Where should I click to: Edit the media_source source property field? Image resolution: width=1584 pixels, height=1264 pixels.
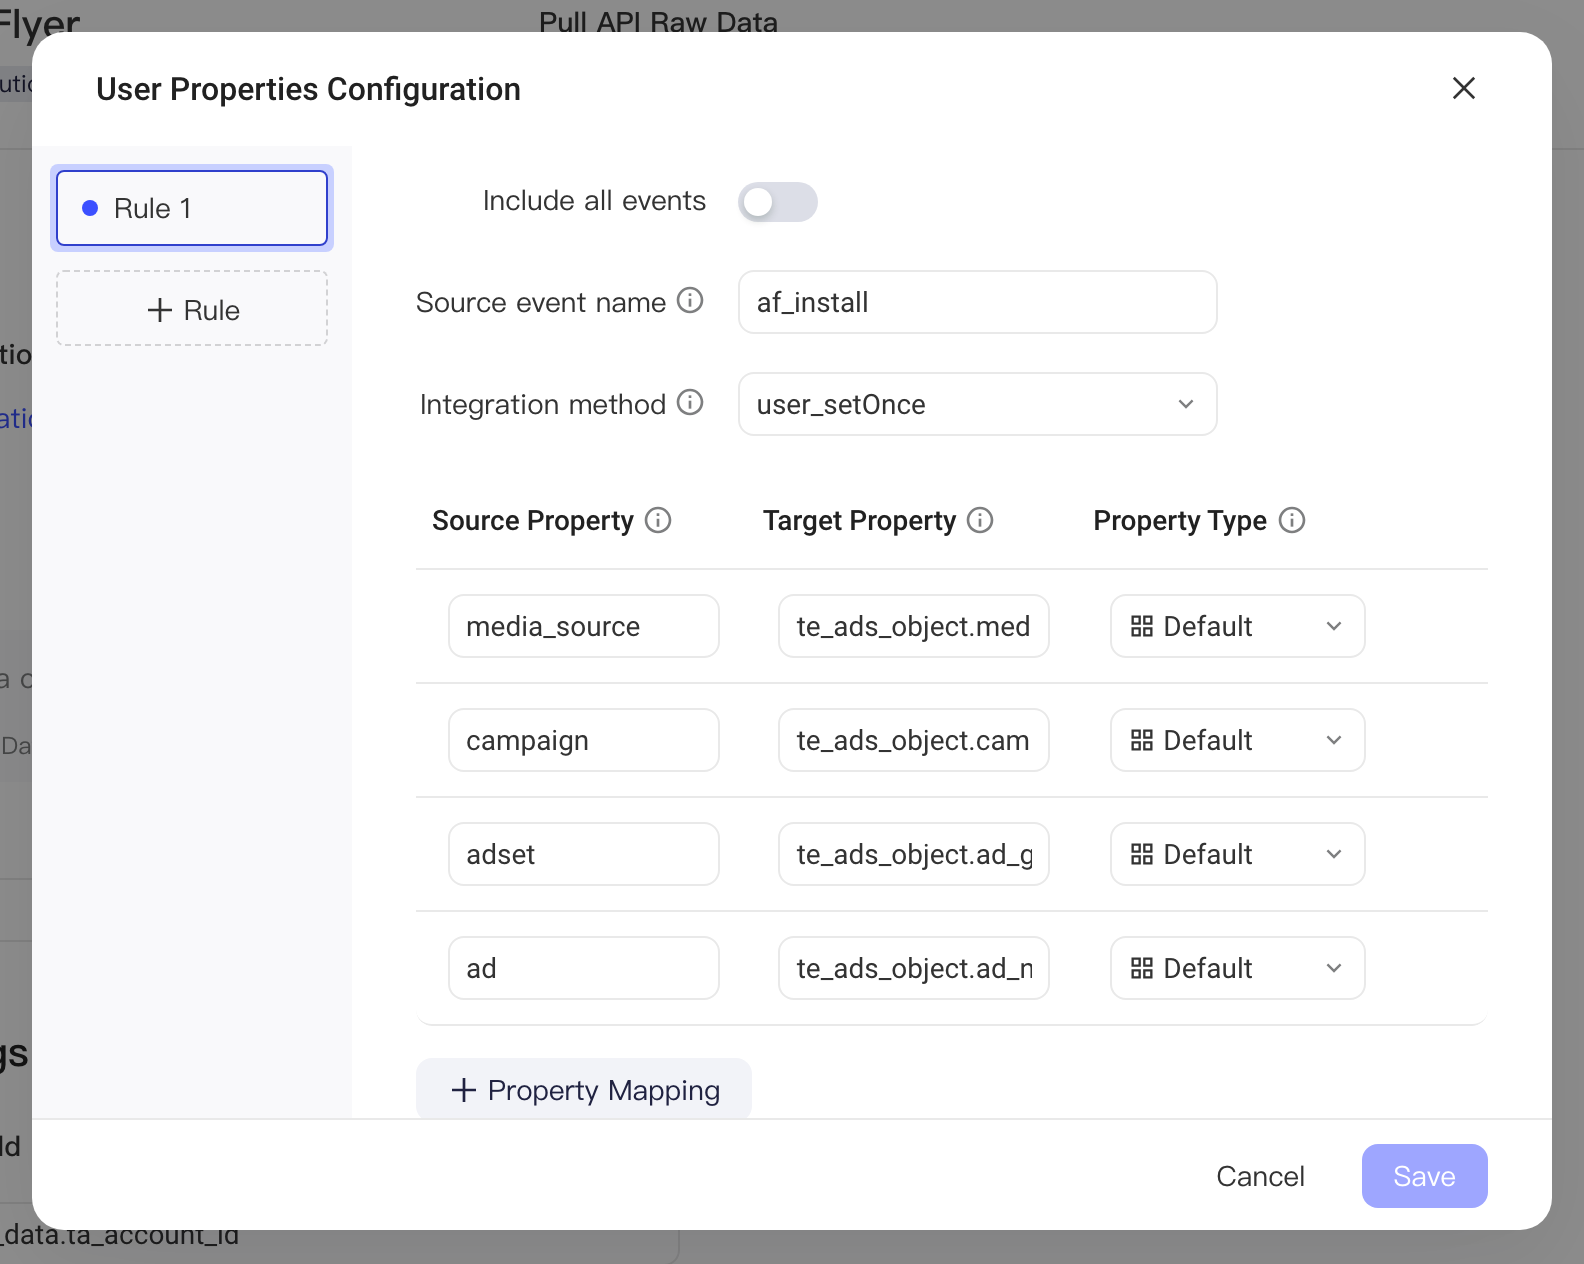(584, 626)
